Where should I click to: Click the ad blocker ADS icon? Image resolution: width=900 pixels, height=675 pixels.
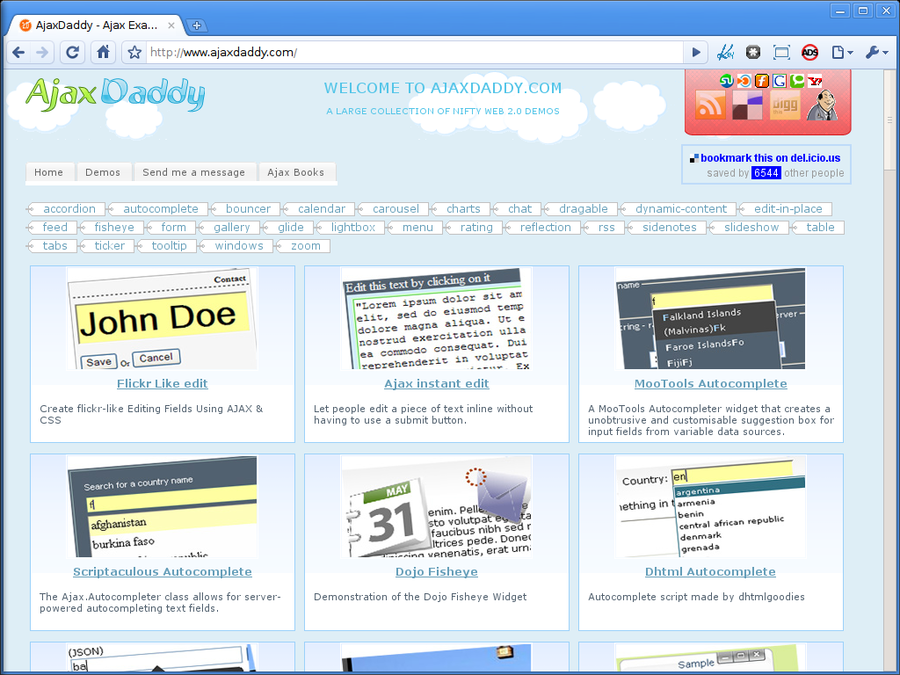pyautogui.click(x=810, y=53)
